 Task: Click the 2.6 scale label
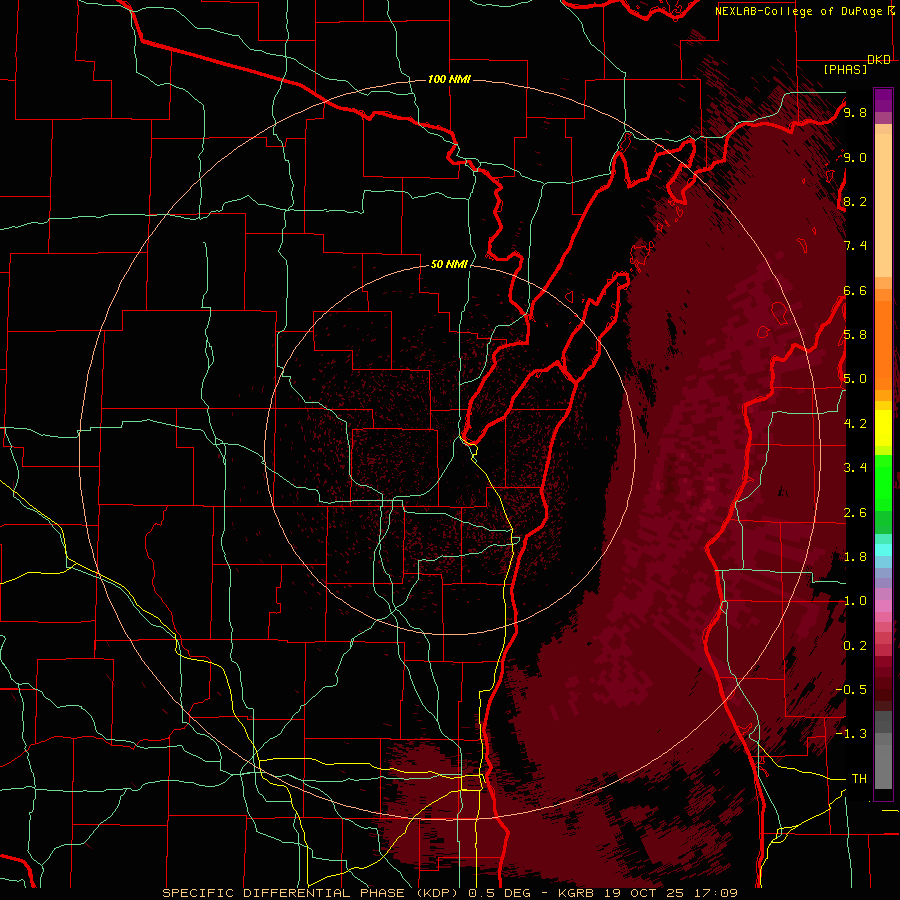click(855, 513)
